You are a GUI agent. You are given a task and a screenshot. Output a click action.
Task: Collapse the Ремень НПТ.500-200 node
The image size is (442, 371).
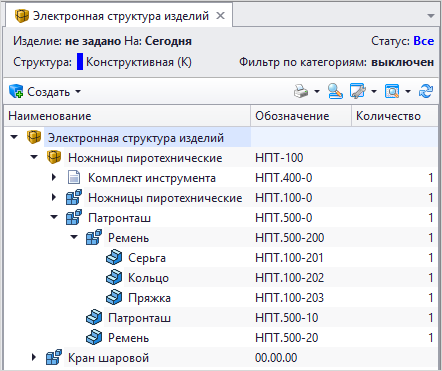(74, 237)
